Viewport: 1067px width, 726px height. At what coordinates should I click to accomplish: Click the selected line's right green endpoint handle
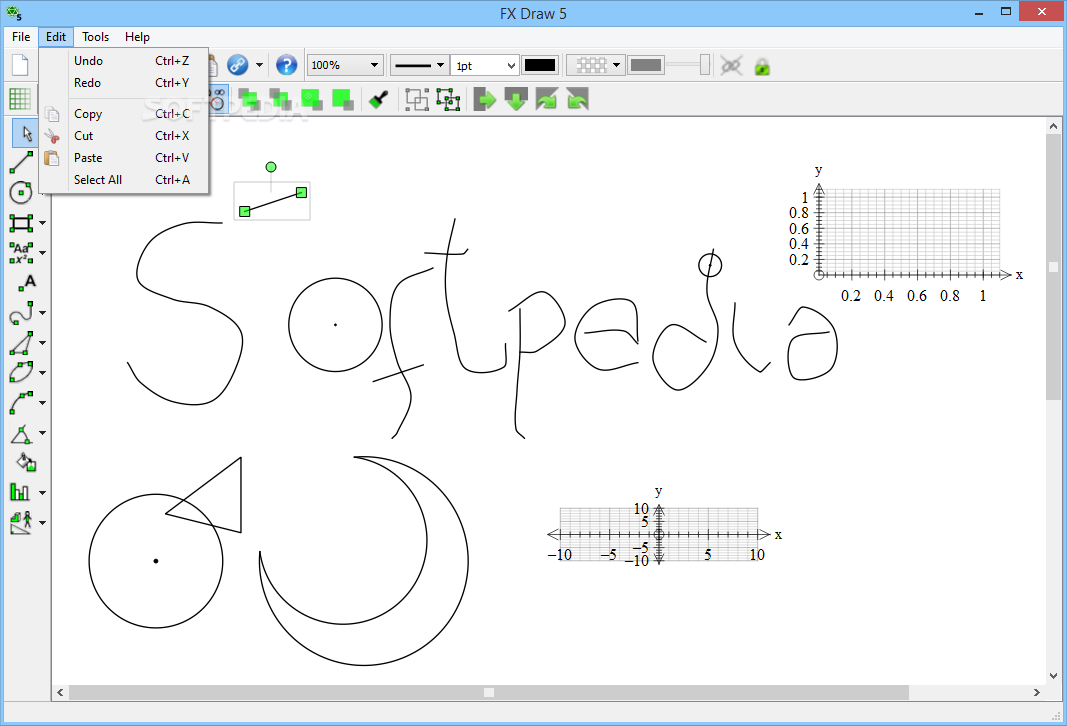tap(301, 193)
